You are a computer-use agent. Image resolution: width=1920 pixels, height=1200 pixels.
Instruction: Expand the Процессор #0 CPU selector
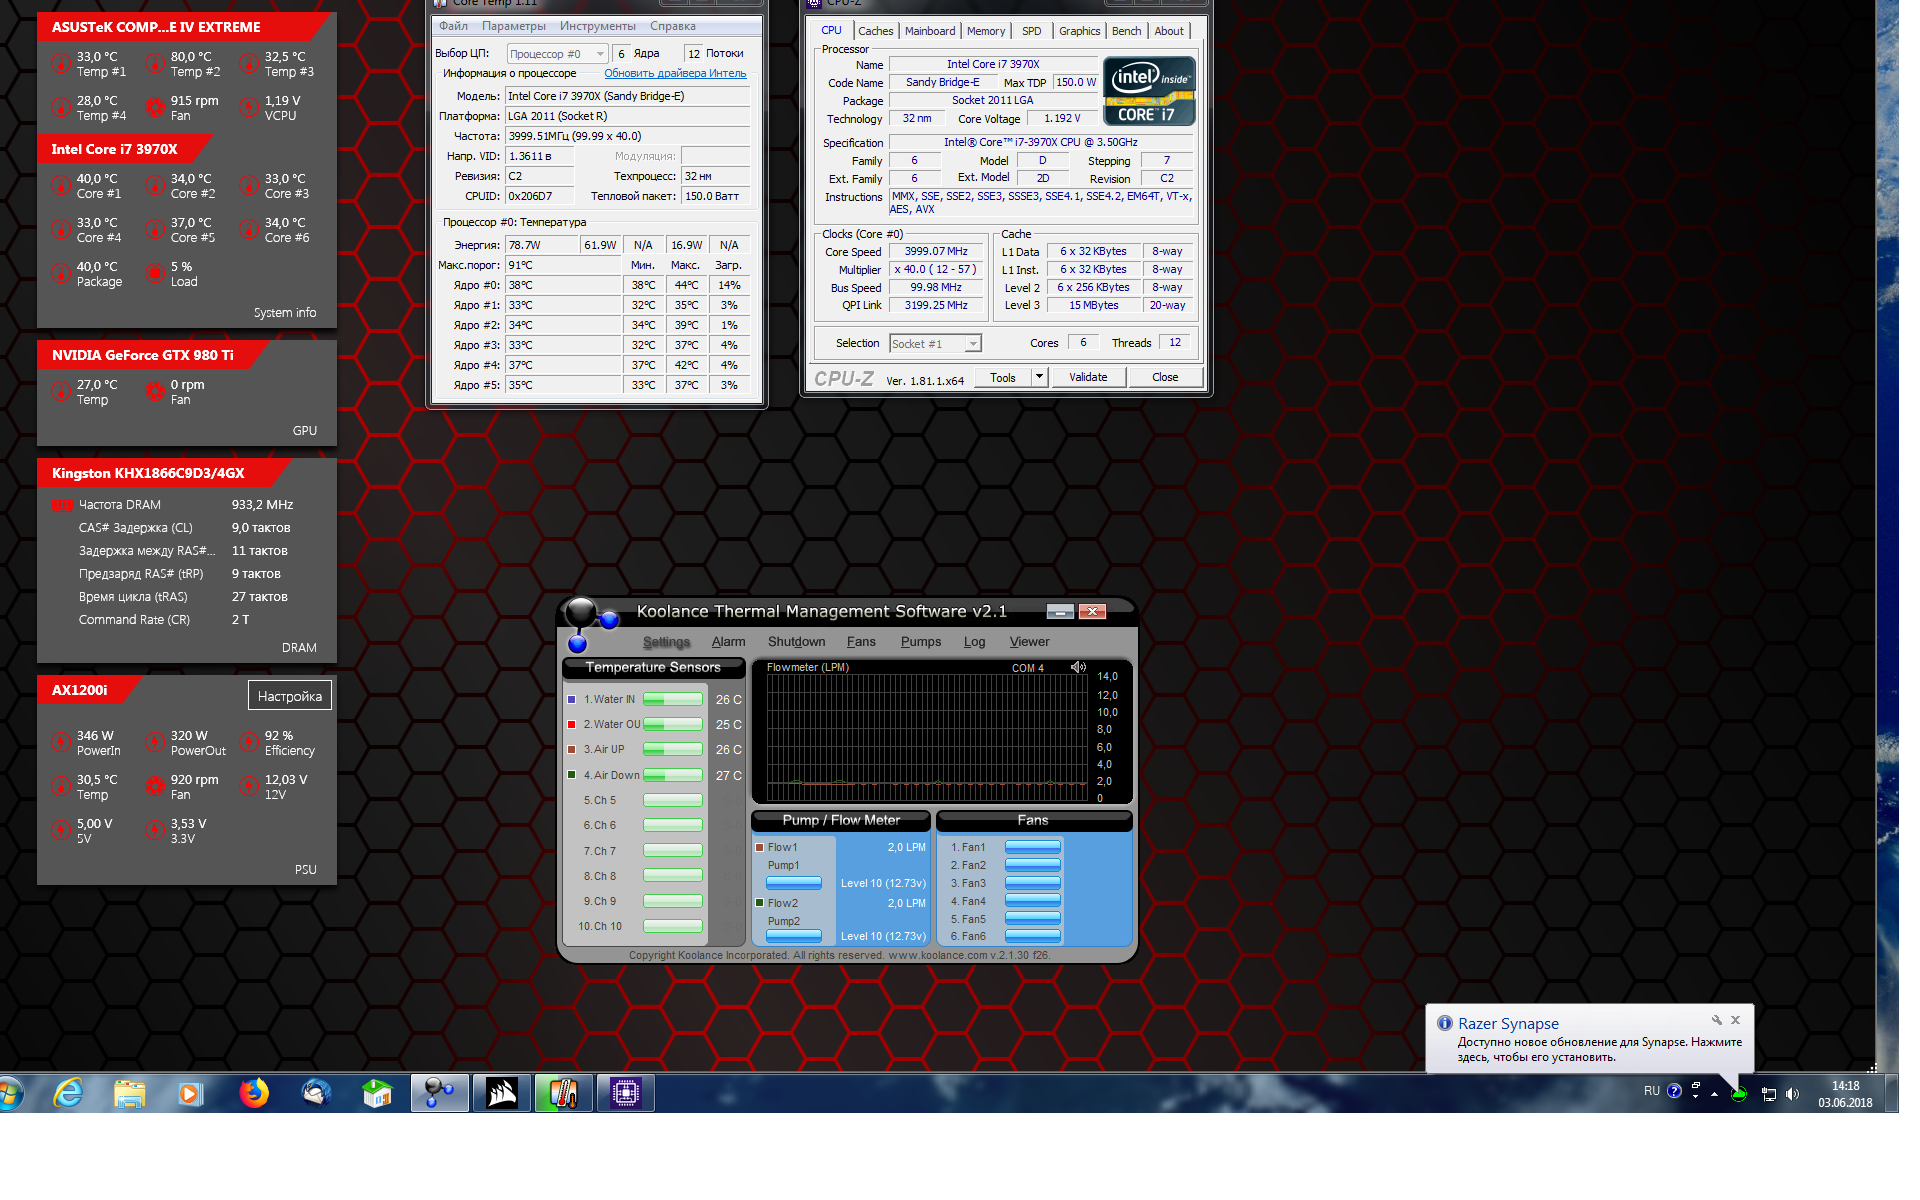pyautogui.click(x=600, y=54)
